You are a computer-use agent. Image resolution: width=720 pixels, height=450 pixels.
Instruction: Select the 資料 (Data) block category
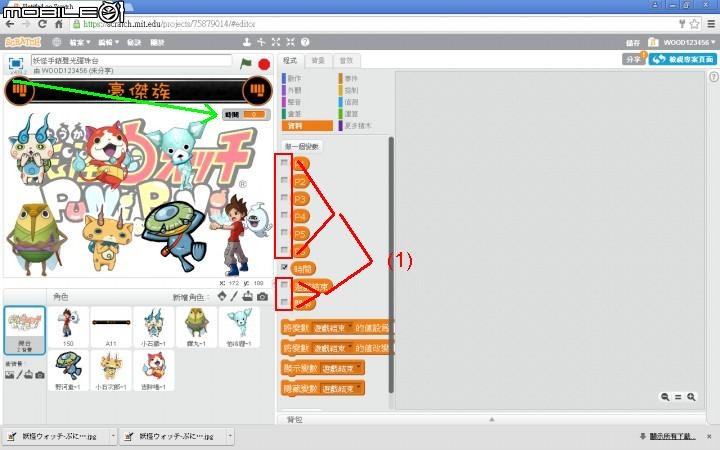pyautogui.click(x=307, y=126)
